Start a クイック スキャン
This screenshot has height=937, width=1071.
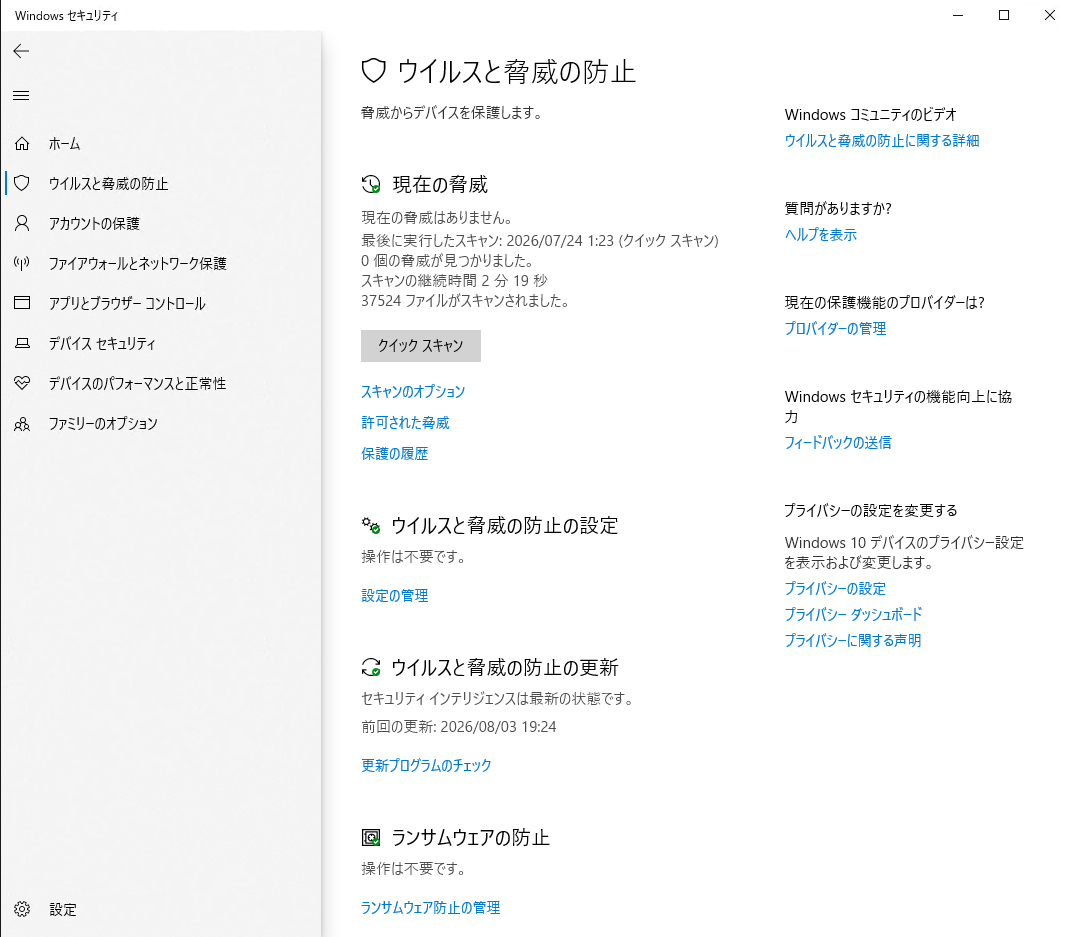click(x=421, y=346)
